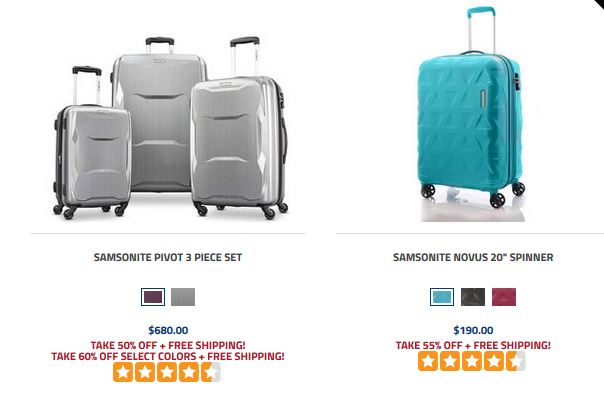Click third star of Pivot set rating
Viewport: 604px width, 413px height.
tap(167, 372)
